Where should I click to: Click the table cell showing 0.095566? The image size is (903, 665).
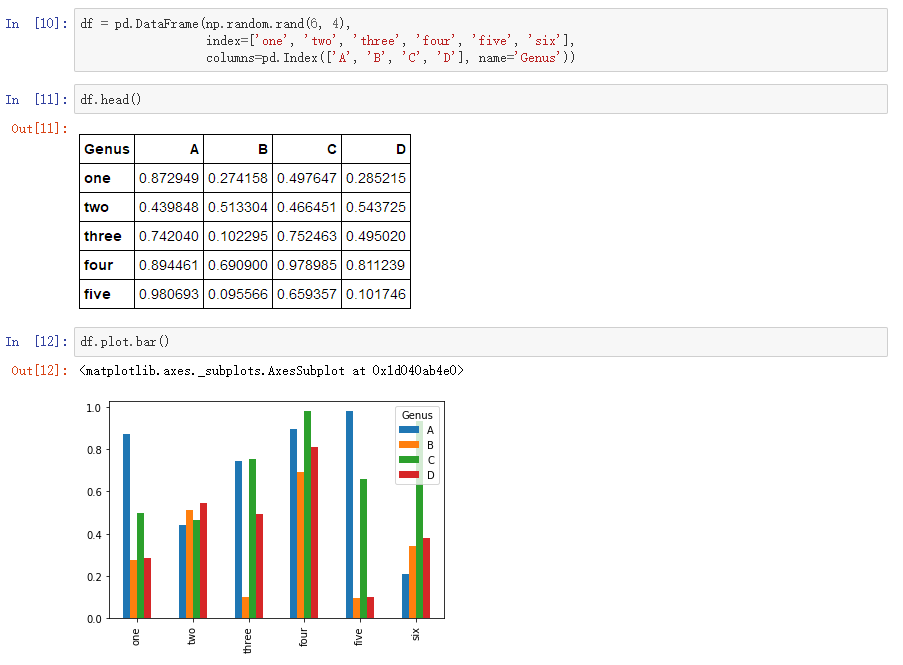click(238, 294)
